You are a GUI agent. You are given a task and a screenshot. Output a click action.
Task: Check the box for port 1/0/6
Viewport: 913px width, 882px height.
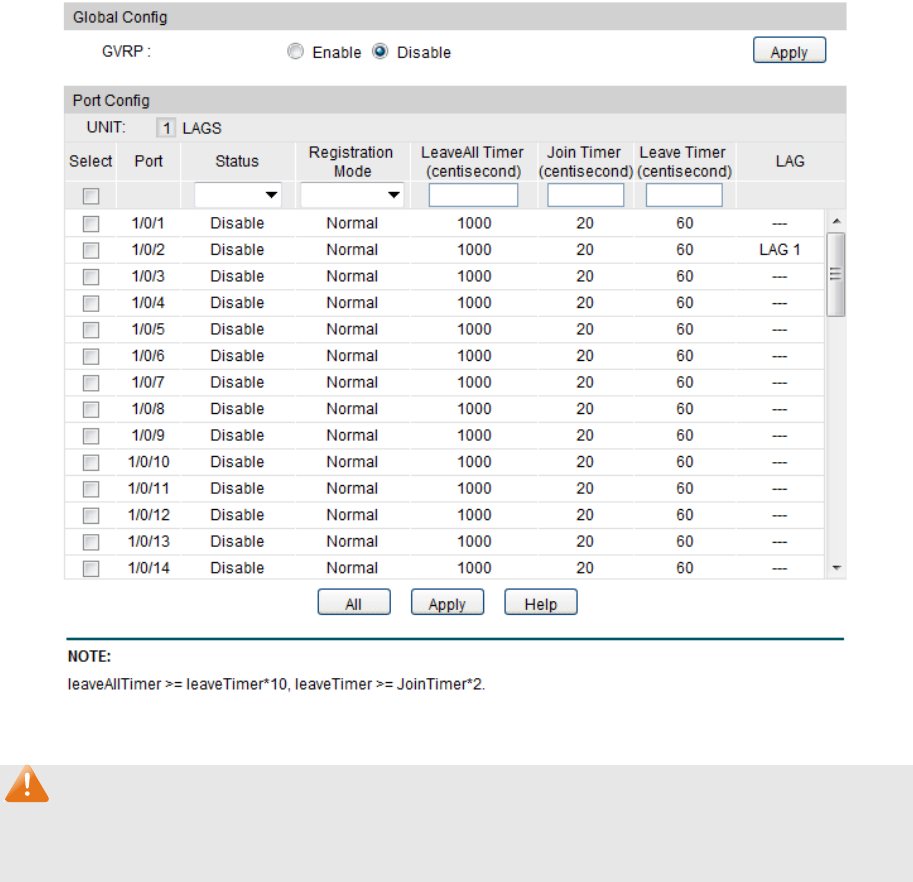coord(91,356)
